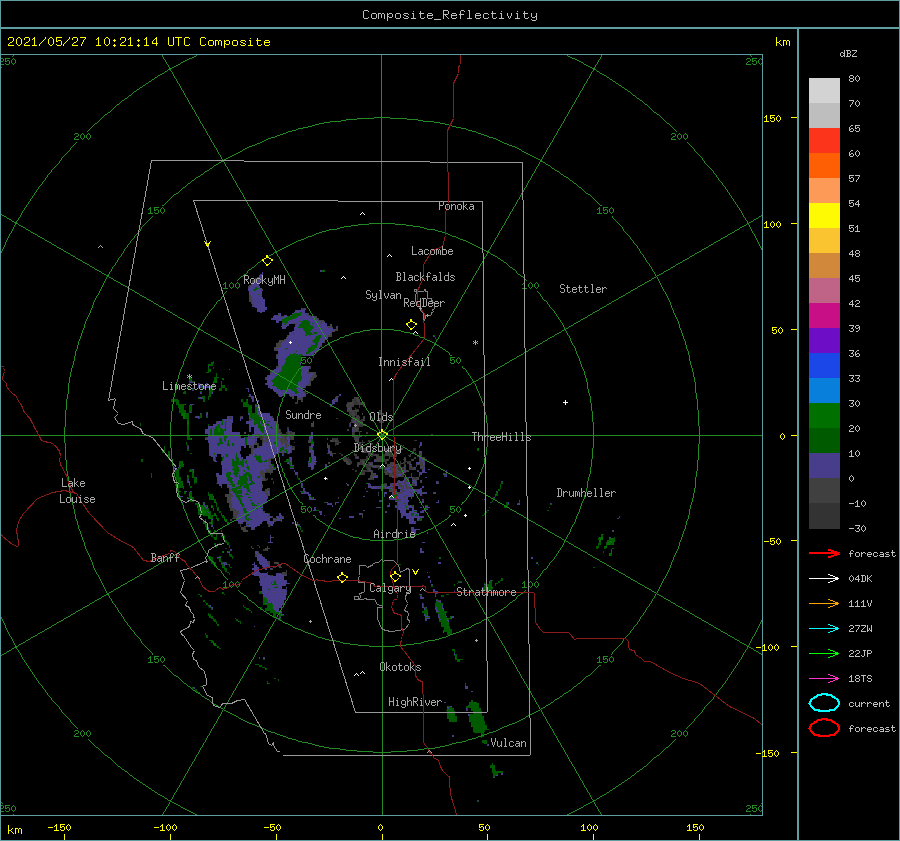This screenshot has width=900, height=841.
Task: Select the blue 33-36 dBZ swatch
Action: (824, 365)
